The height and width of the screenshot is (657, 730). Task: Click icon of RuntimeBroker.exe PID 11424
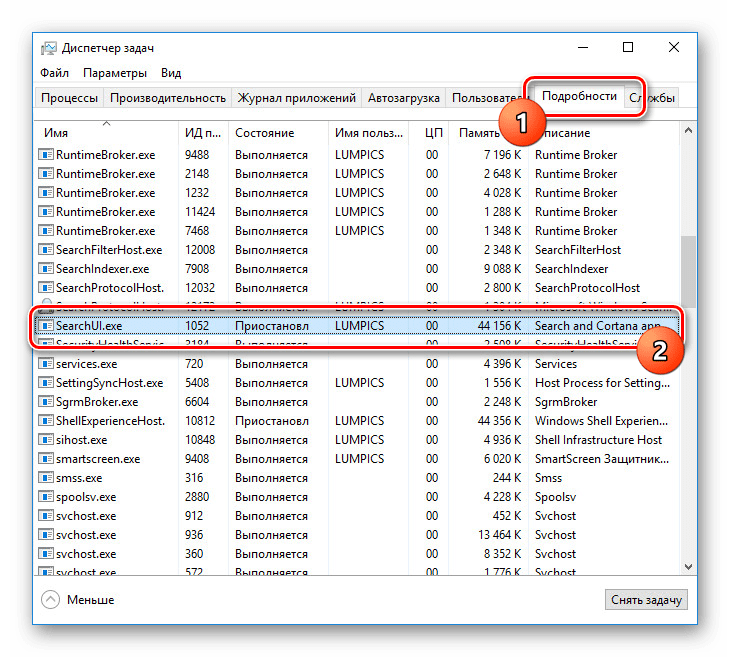pos(46,211)
